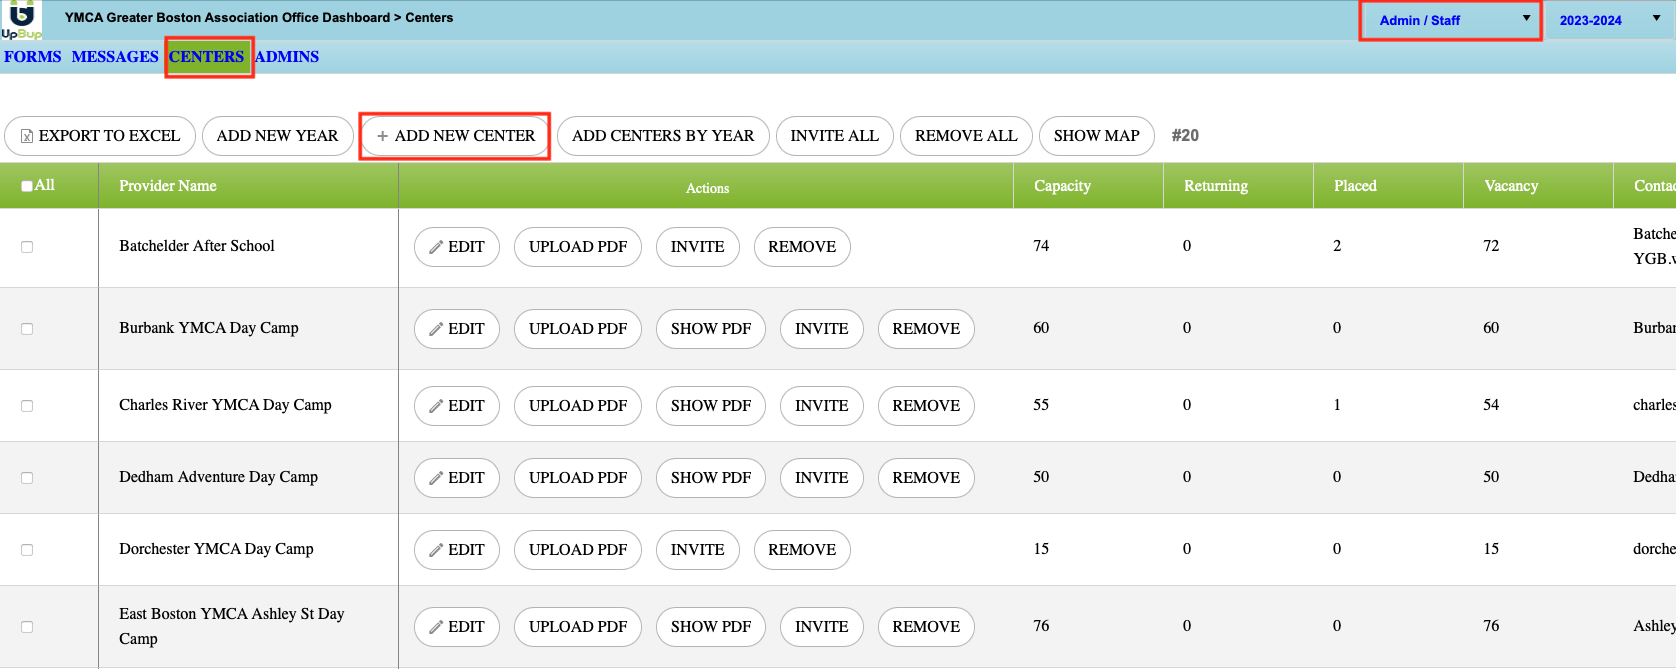Go to the MESSAGES tab

coord(115,57)
